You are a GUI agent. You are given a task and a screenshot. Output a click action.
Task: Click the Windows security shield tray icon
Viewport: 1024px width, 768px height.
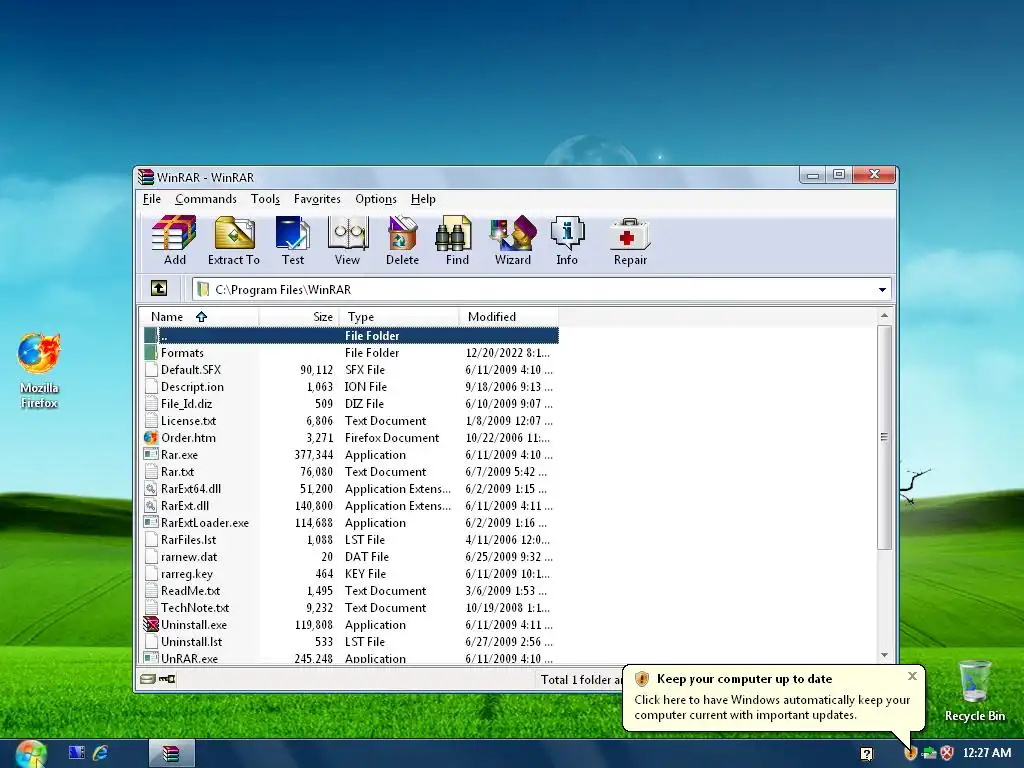point(910,754)
